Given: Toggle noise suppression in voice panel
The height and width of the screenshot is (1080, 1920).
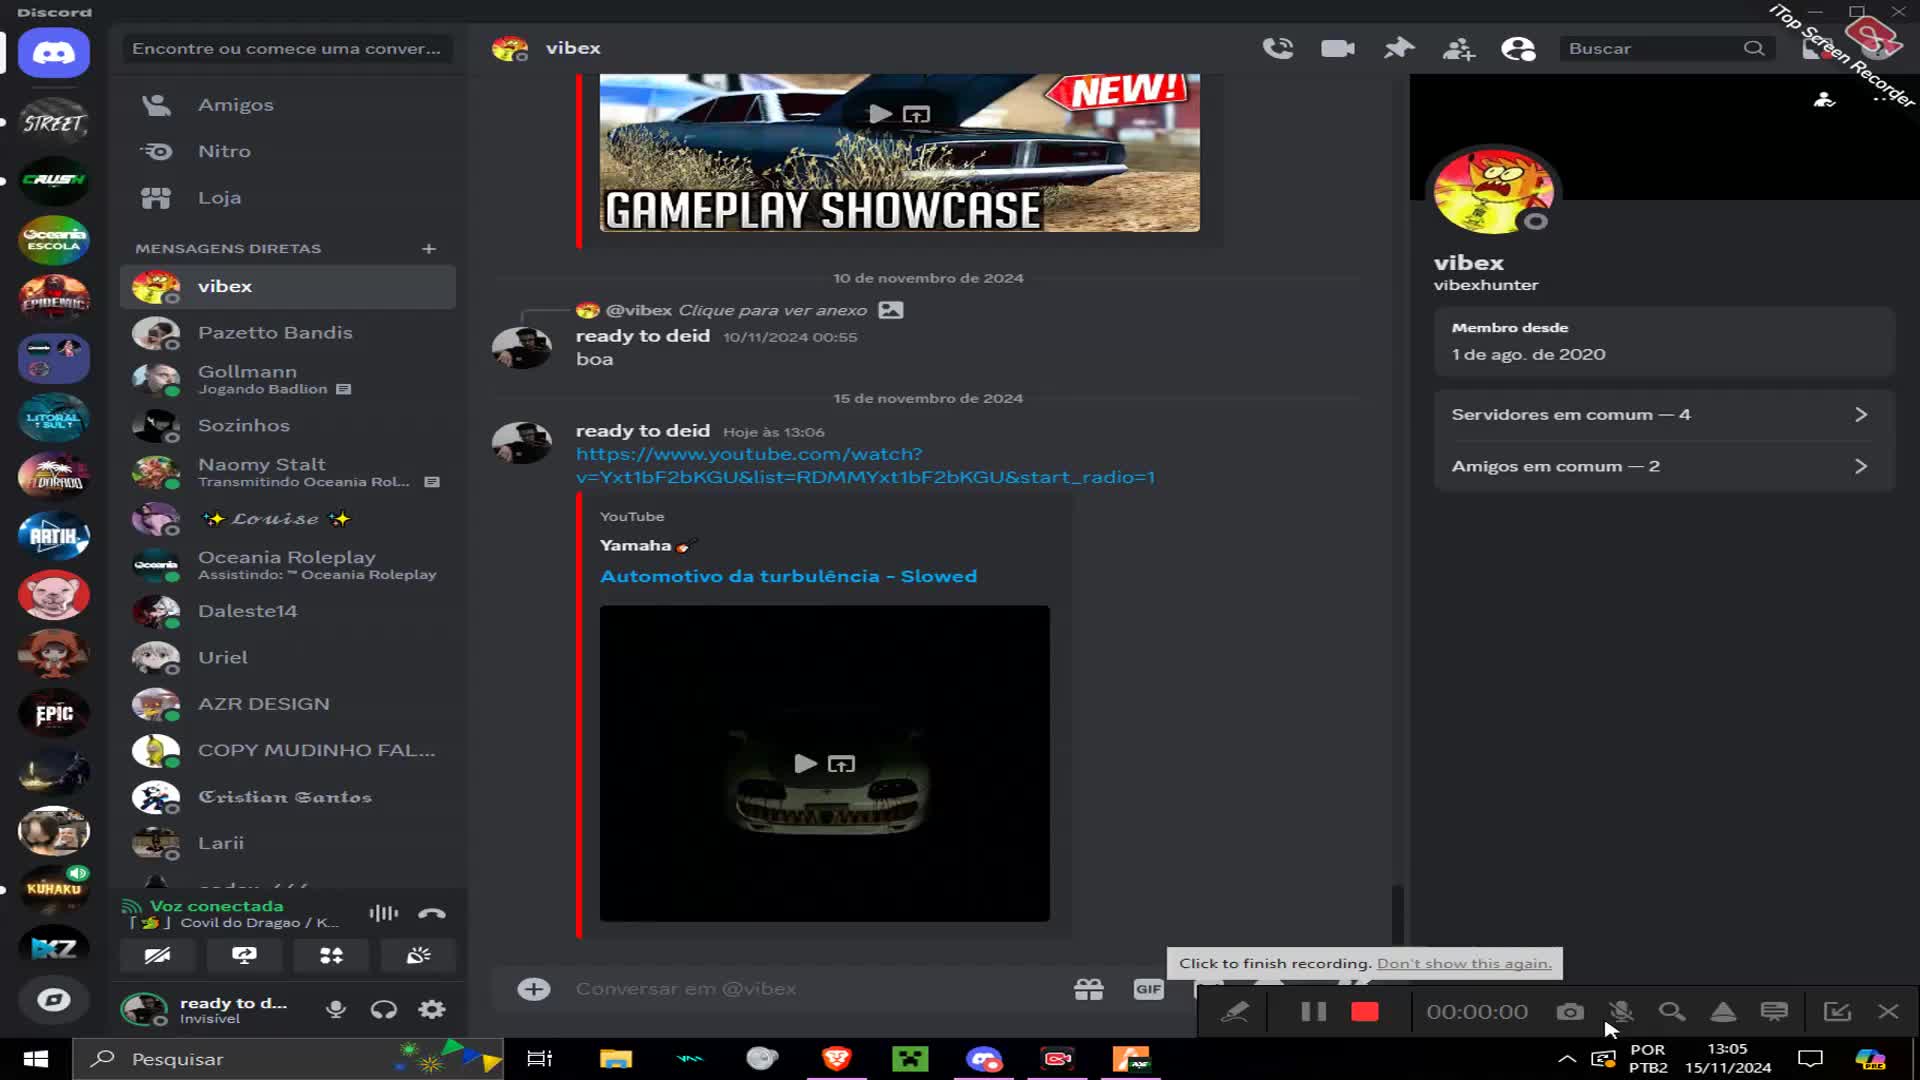Looking at the screenshot, I should coord(383,913).
